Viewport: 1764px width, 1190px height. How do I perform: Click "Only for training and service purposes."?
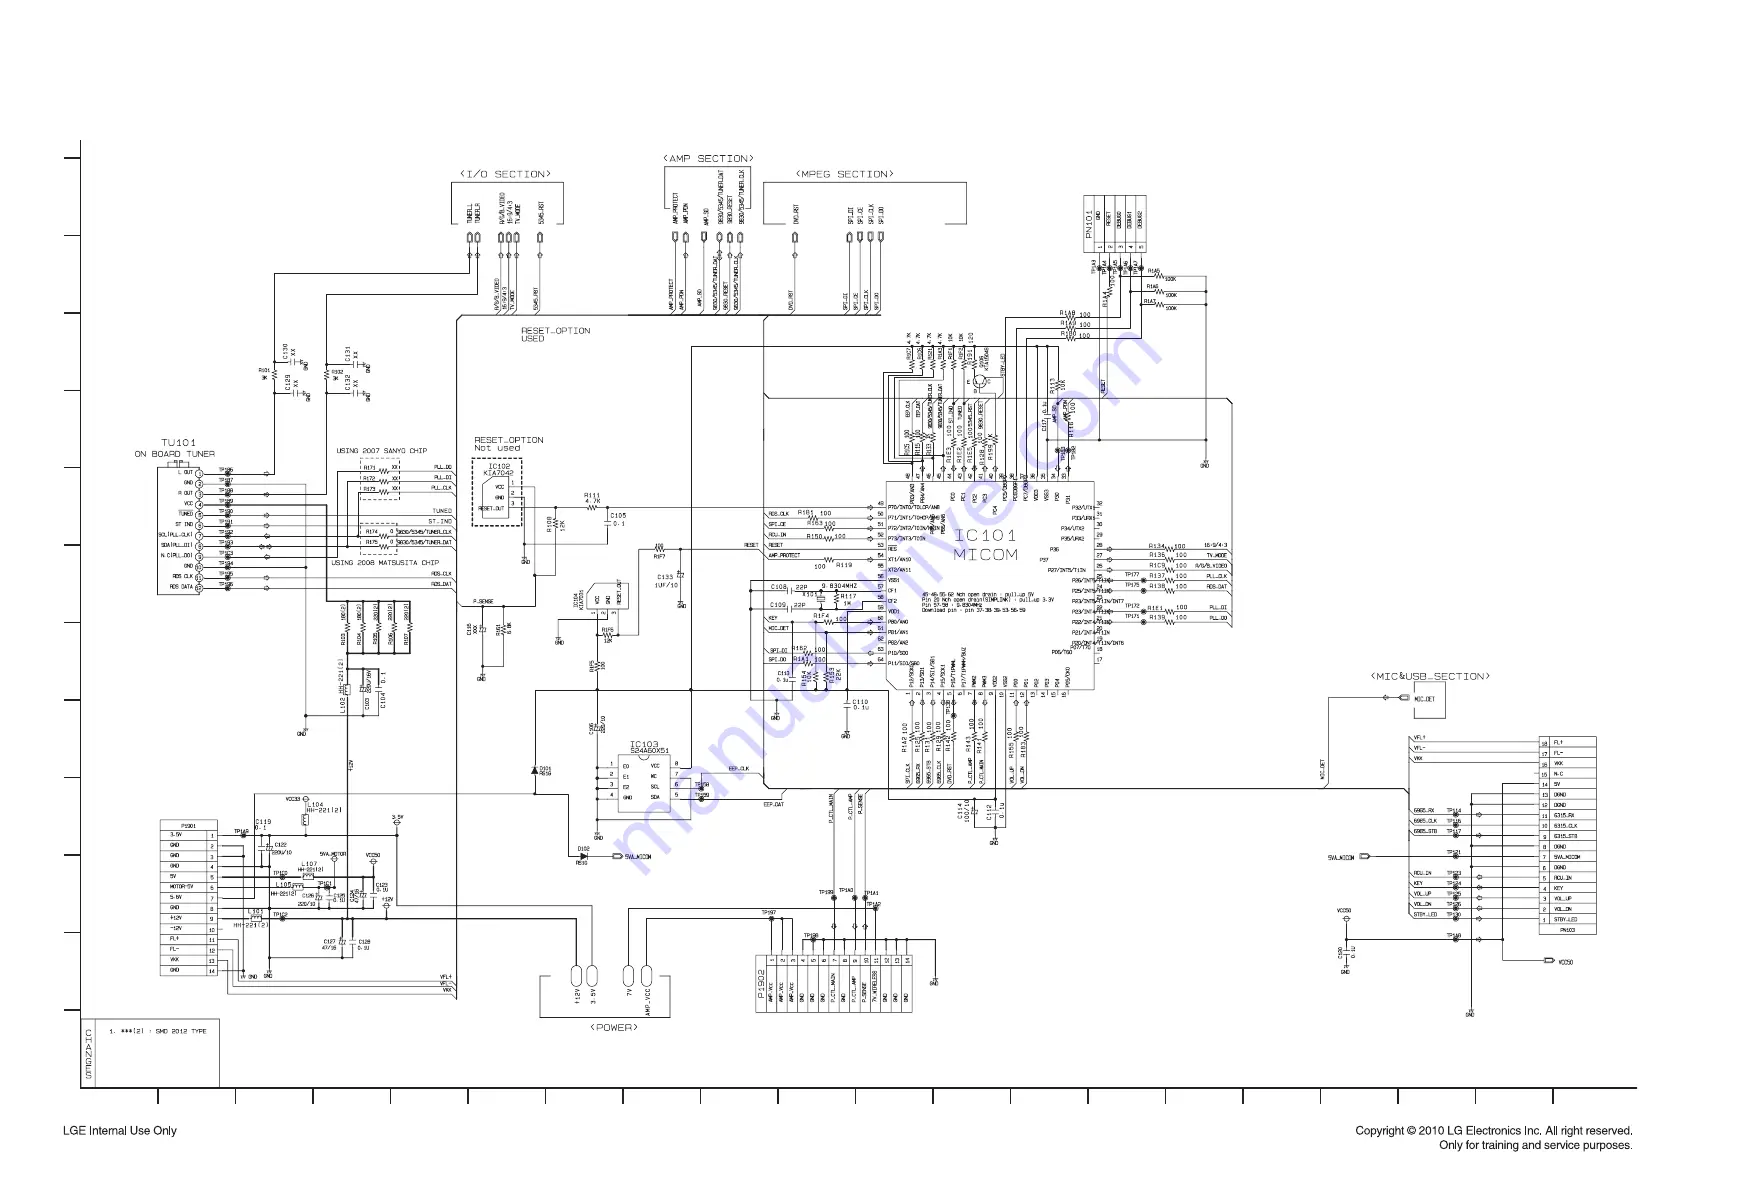tap(1536, 1146)
